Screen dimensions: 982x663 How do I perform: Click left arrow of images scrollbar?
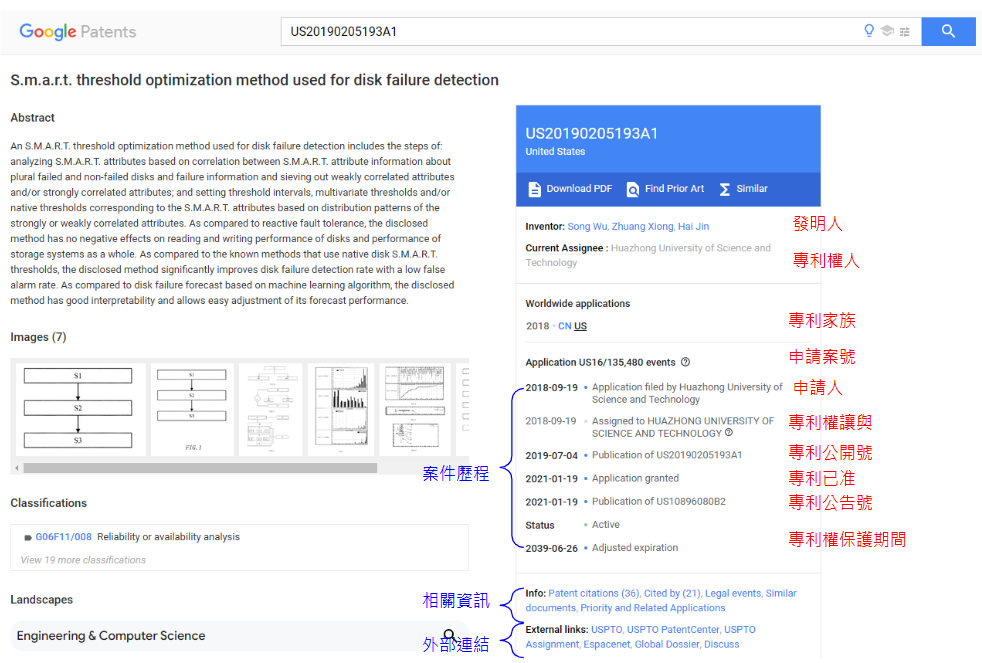[17, 468]
